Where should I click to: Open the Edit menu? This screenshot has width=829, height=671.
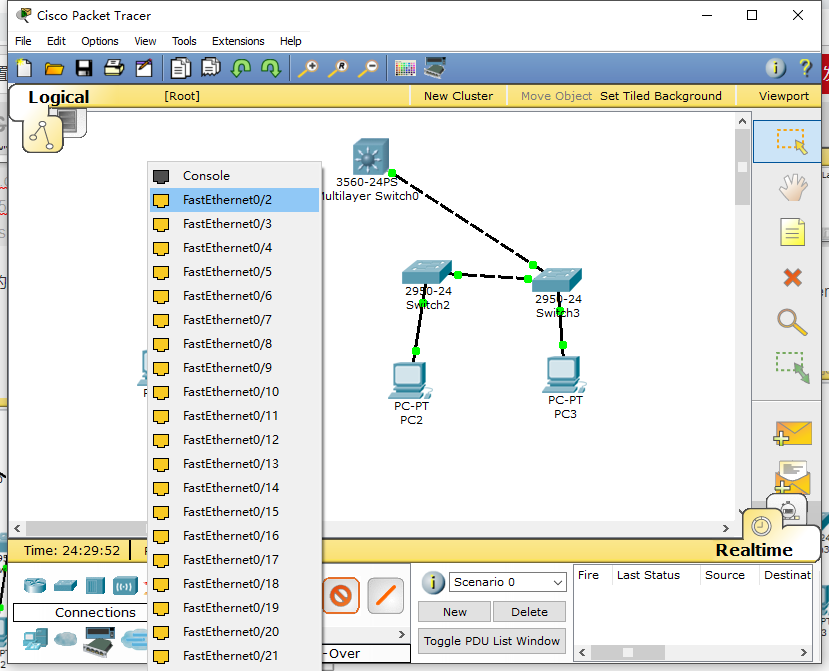(56, 41)
